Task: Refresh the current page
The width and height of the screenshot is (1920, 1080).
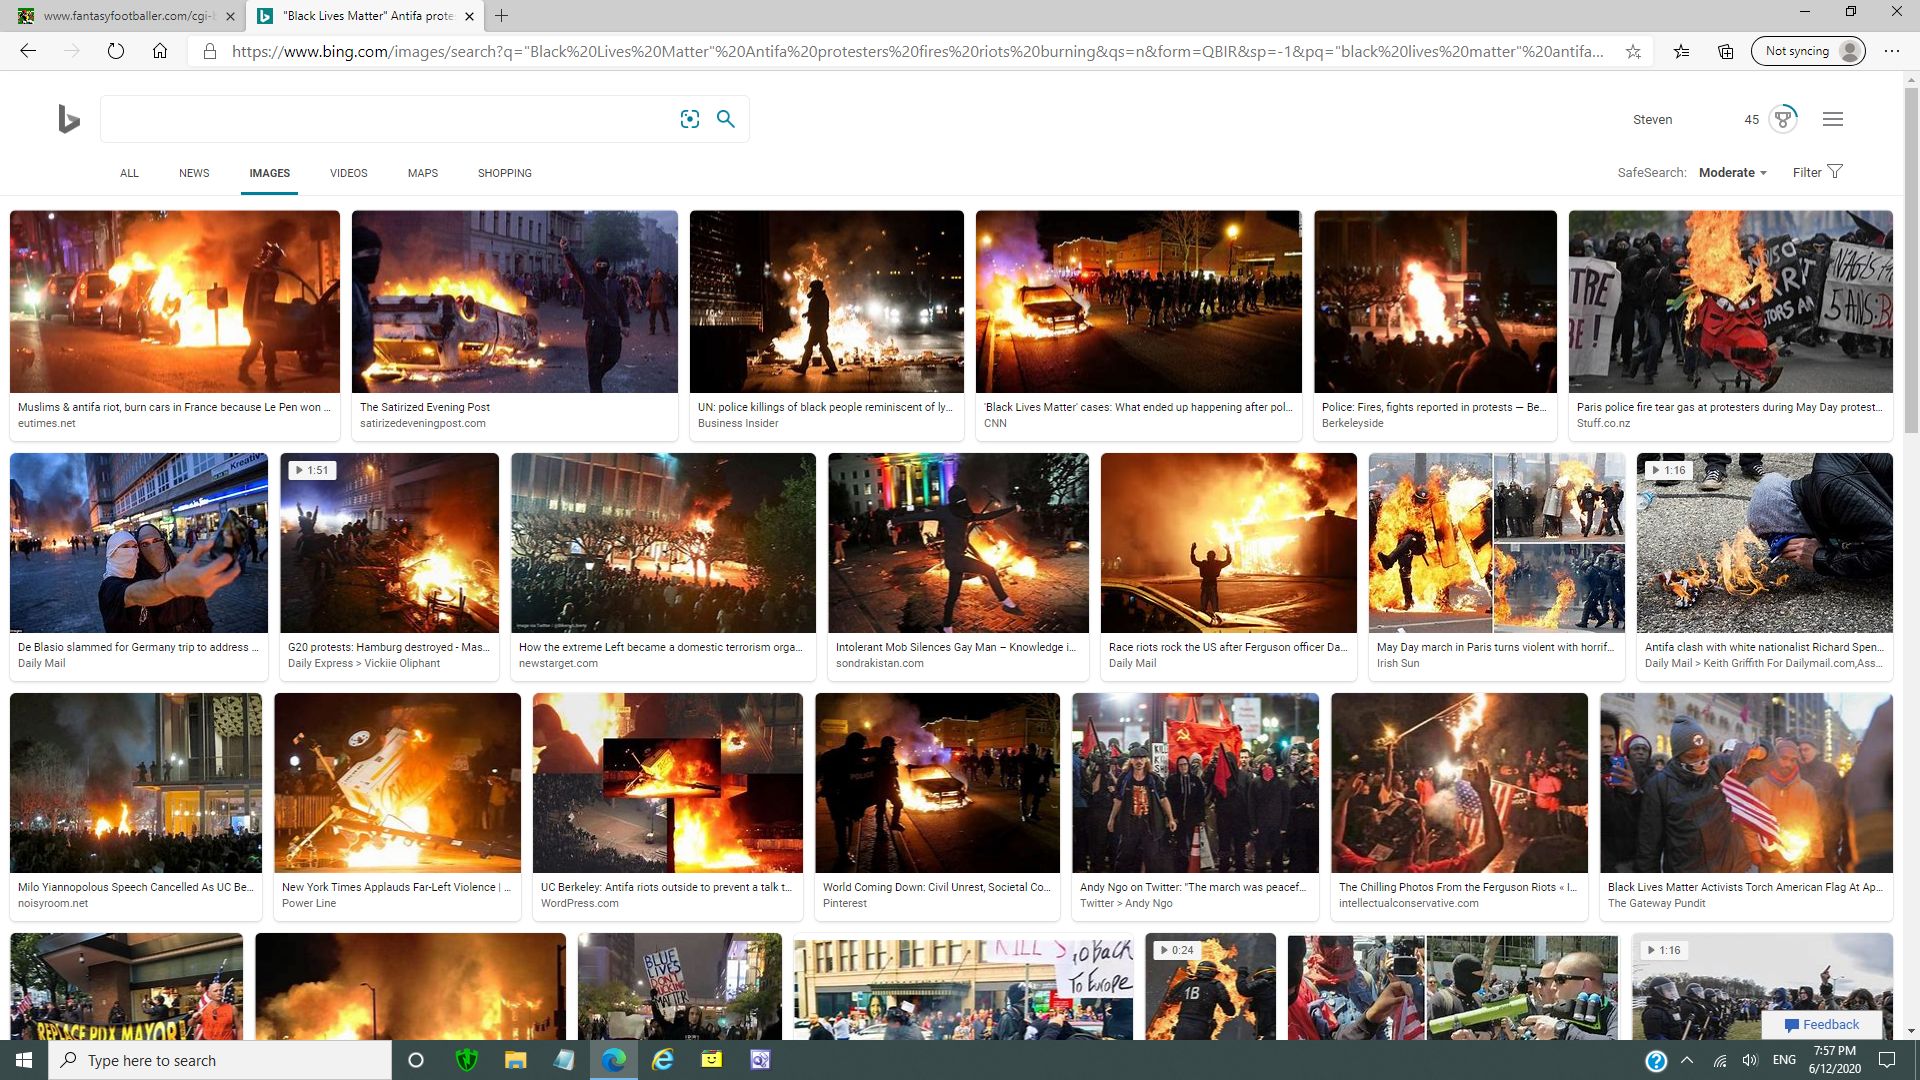Action: pos(116,51)
